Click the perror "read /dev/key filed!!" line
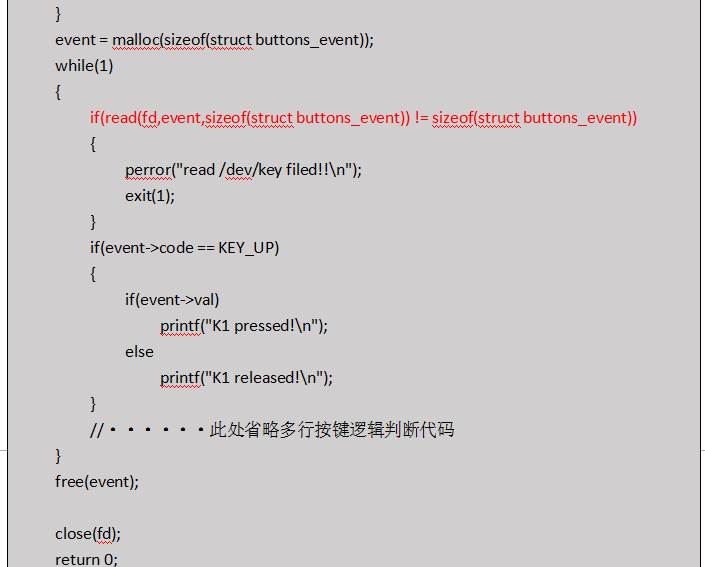705x567 pixels. point(243,170)
